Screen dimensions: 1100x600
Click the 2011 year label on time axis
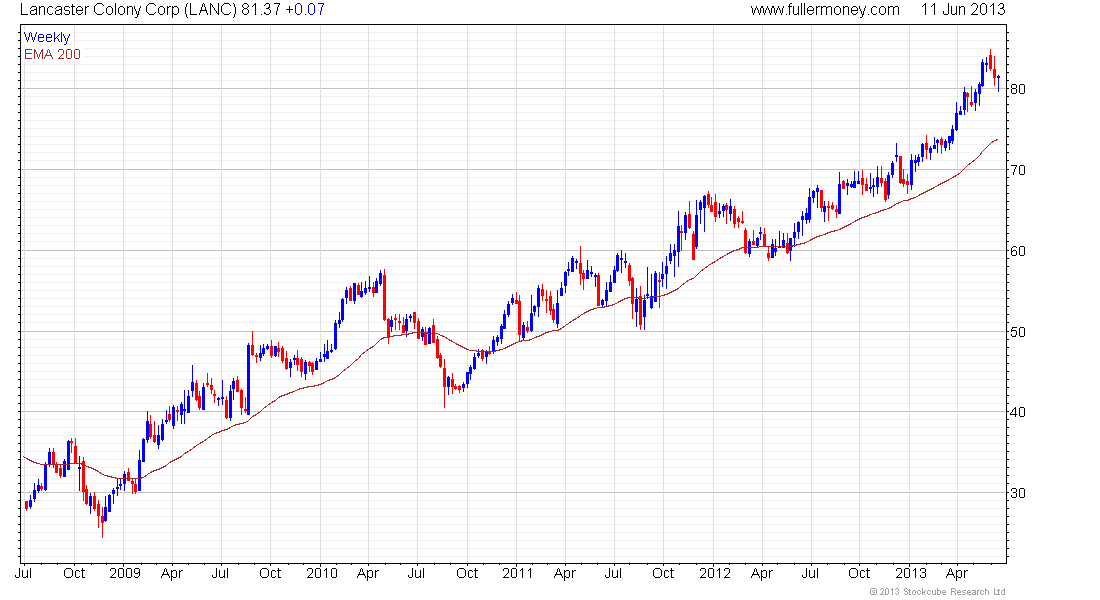[518, 573]
